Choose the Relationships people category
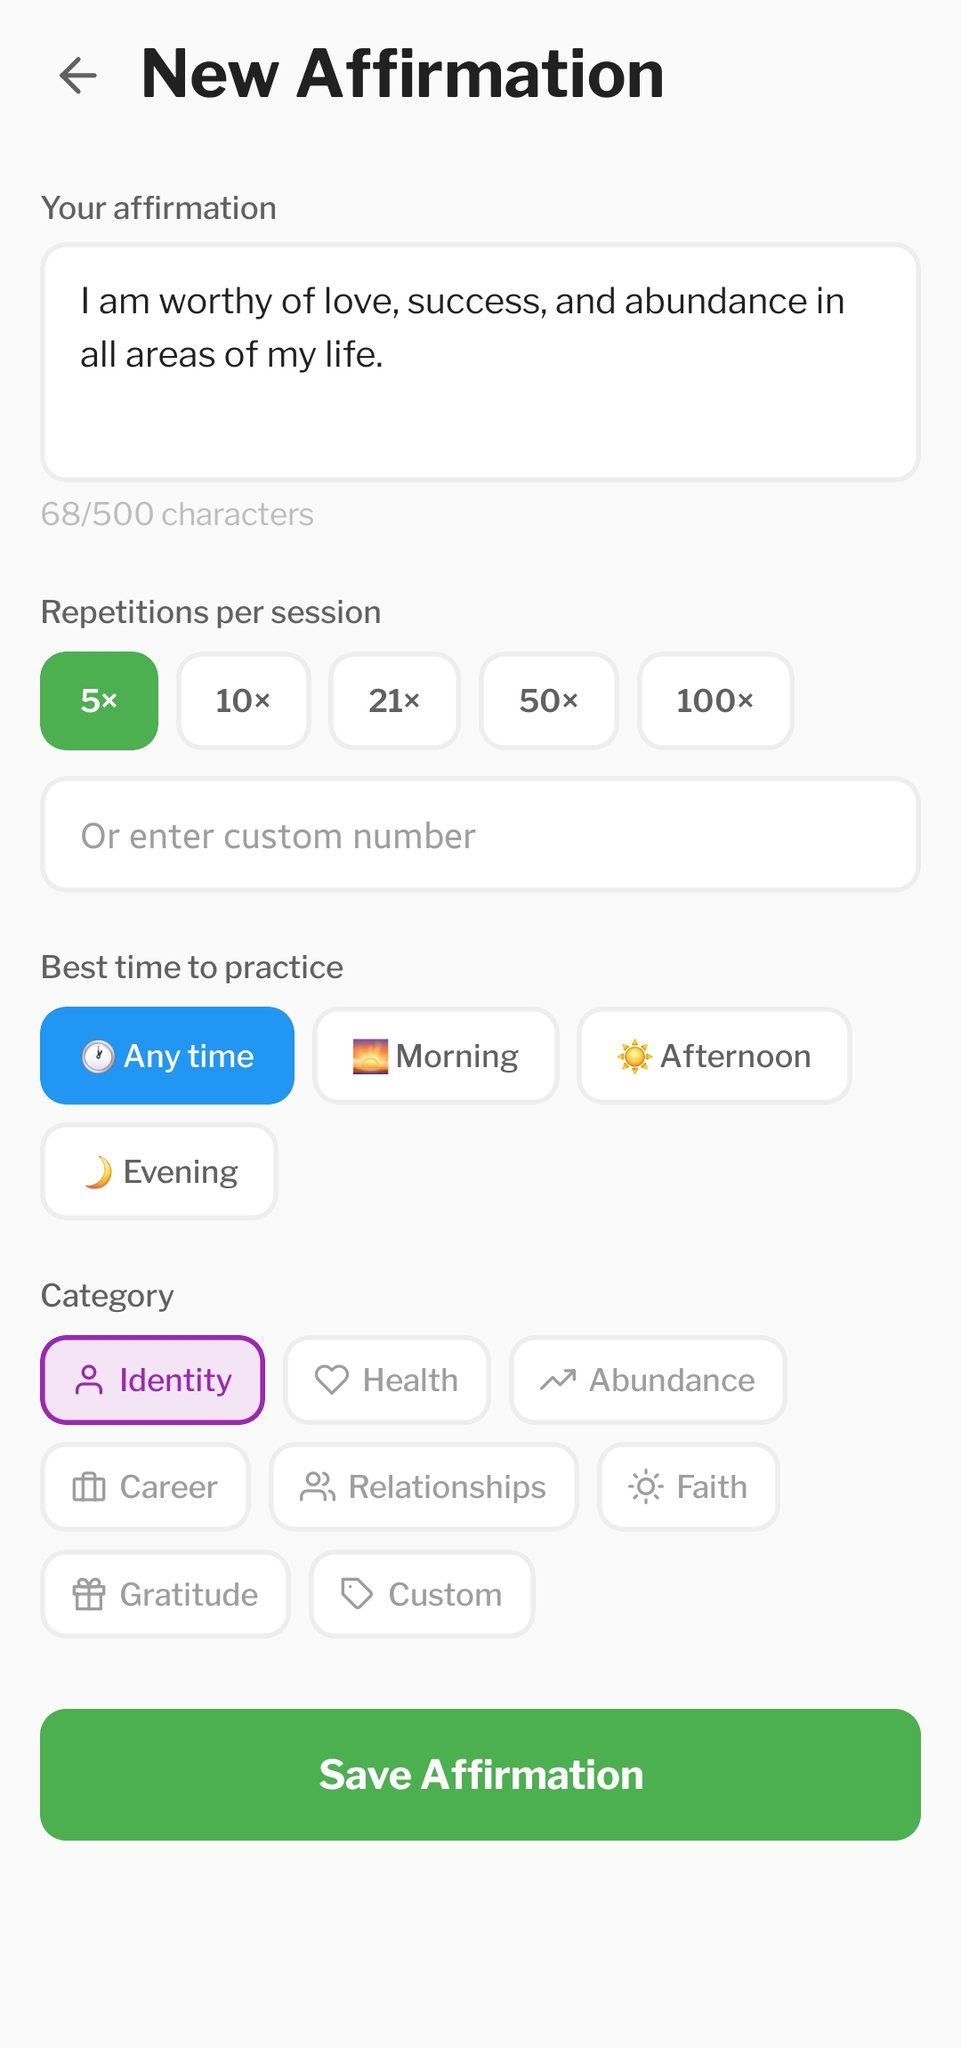The image size is (961, 2048). [x=424, y=1487]
